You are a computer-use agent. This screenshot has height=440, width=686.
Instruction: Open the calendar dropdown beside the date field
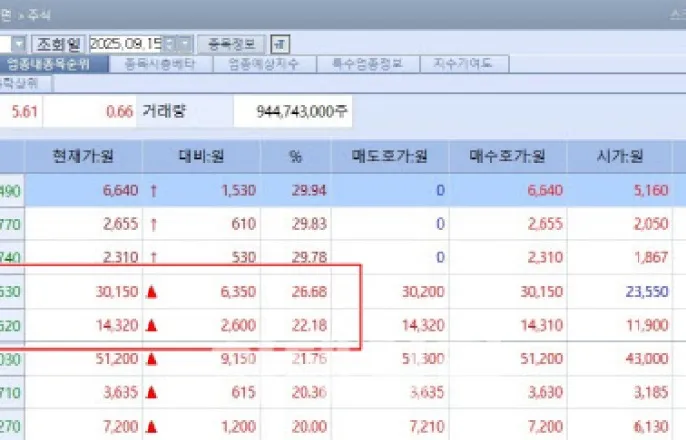pyautogui.click(x=186, y=44)
